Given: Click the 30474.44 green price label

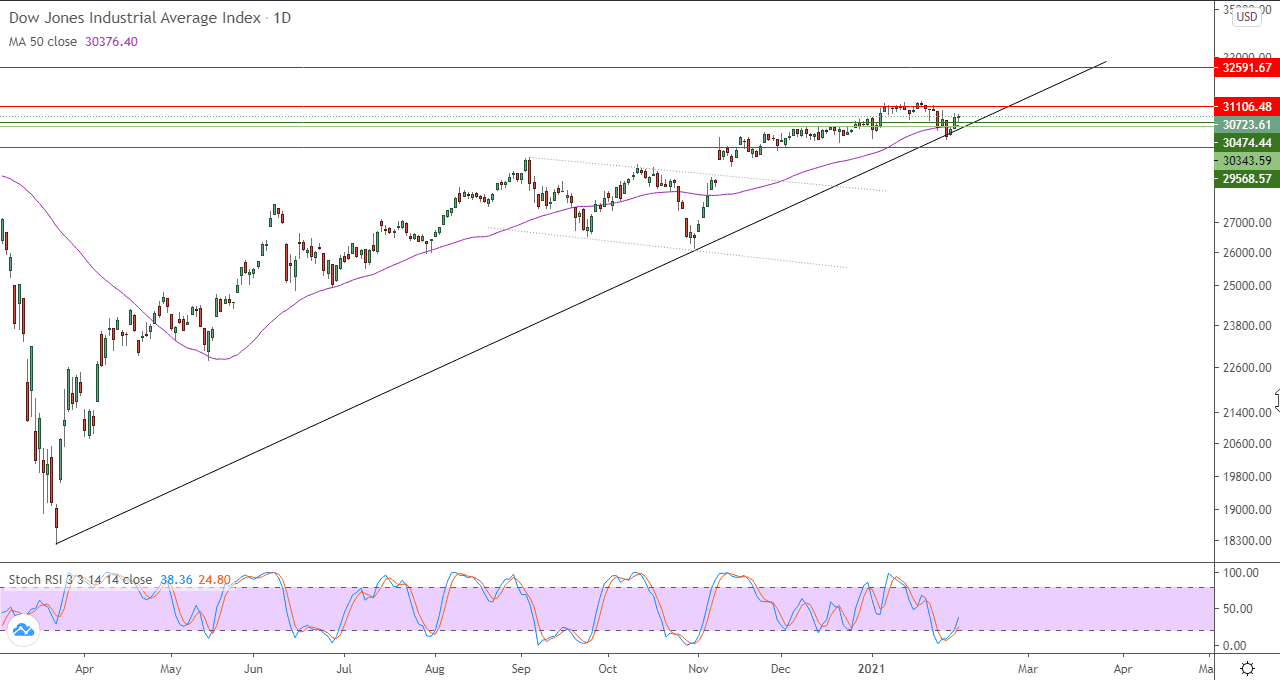Looking at the screenshot, I should tap(1247, 143).
